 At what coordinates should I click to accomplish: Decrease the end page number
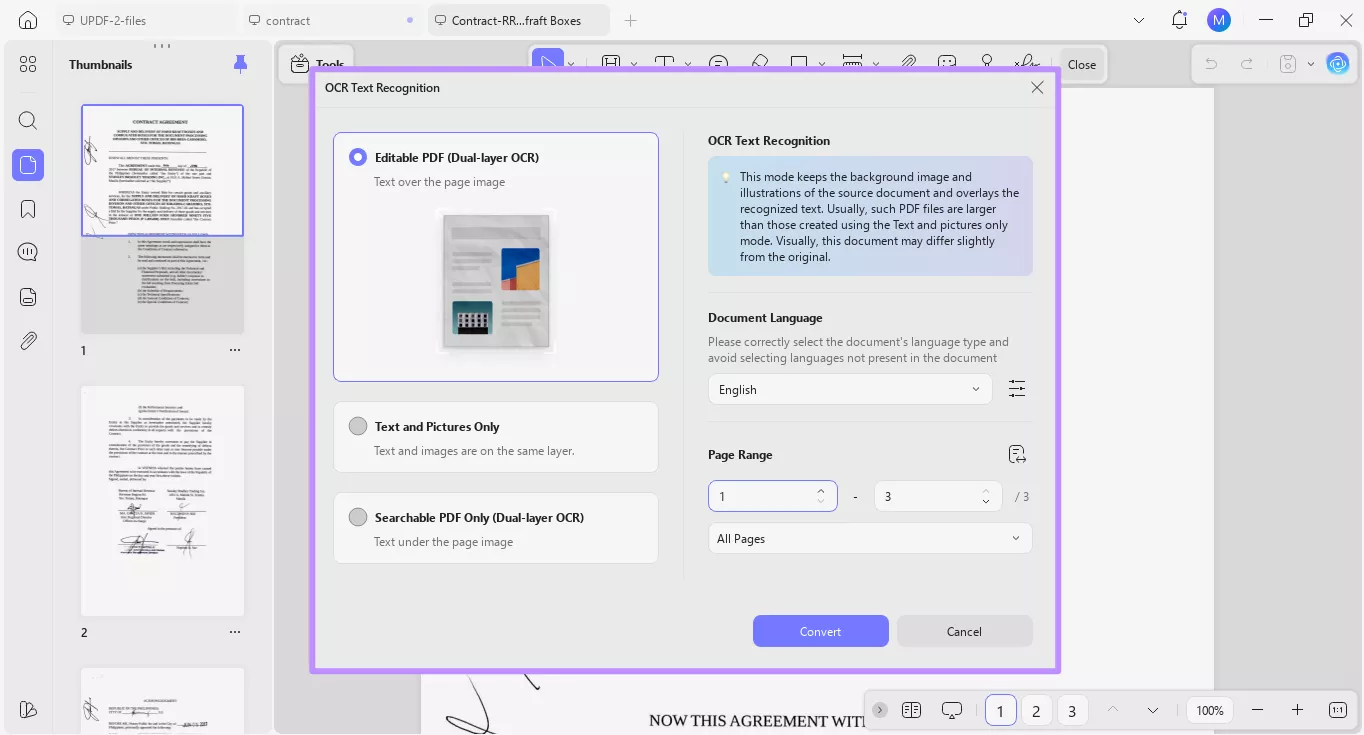(x=986, y=501)
